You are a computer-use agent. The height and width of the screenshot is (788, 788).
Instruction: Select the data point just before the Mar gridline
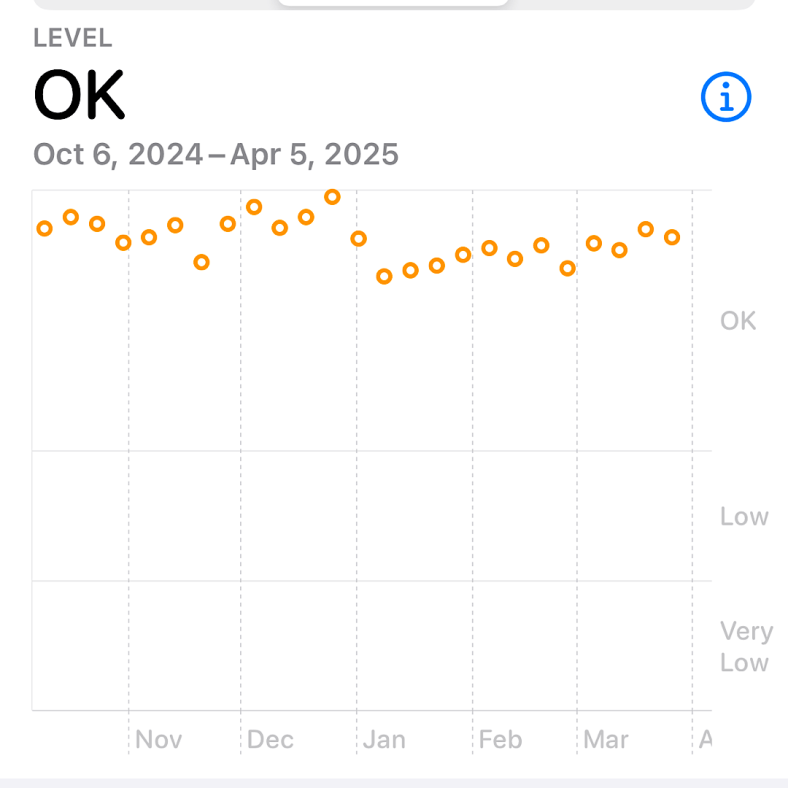pos(568,268)
